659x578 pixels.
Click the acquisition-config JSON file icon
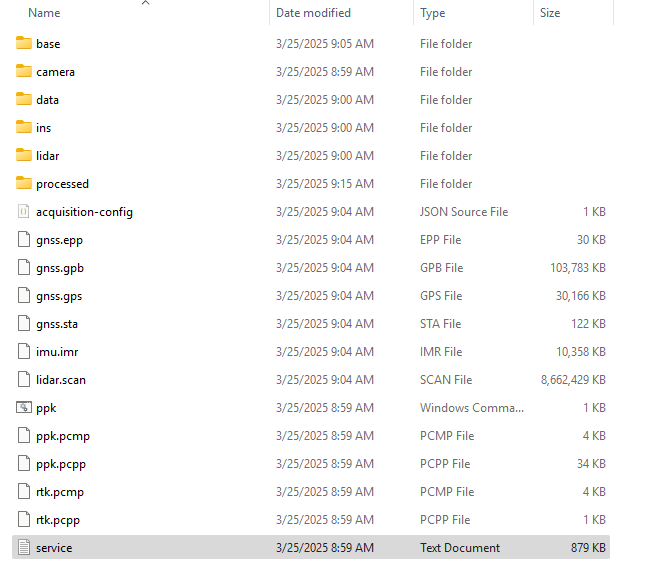(24, 211)
